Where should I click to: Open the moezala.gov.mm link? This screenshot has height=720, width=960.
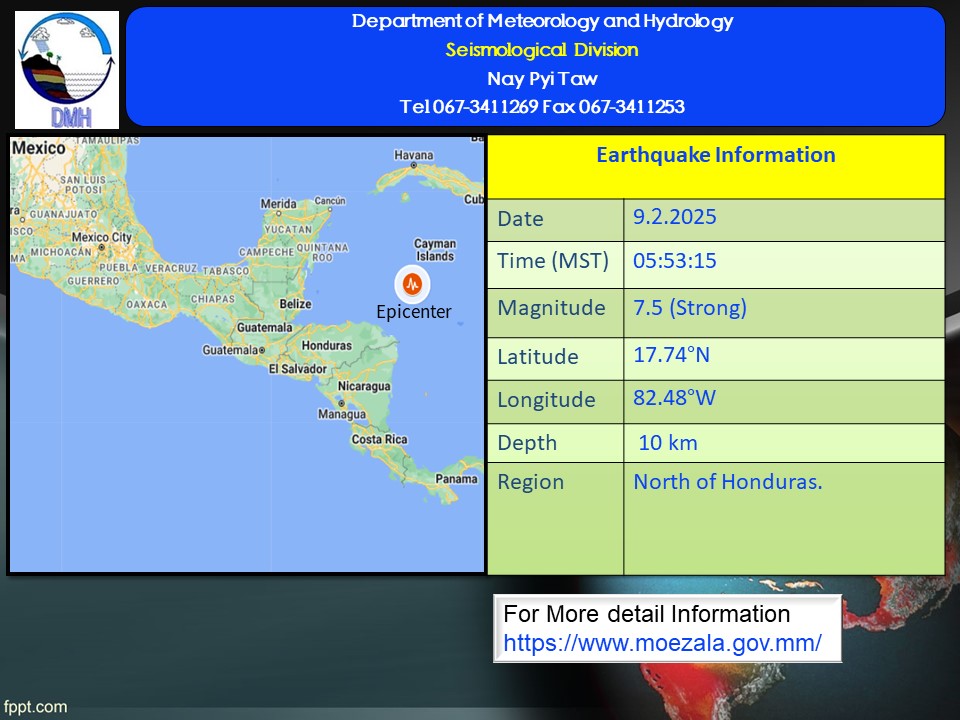[662, 643]
